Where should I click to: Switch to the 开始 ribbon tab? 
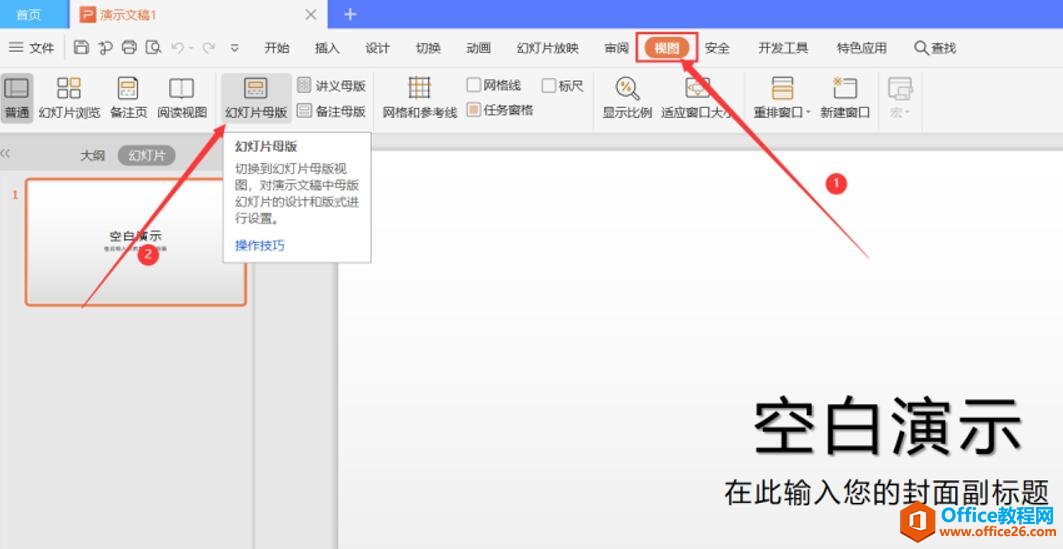click(x=277, y=47)
